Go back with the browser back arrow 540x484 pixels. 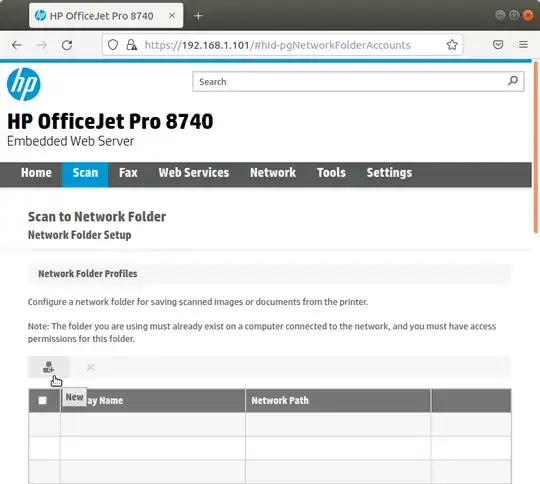click(17, 45)
